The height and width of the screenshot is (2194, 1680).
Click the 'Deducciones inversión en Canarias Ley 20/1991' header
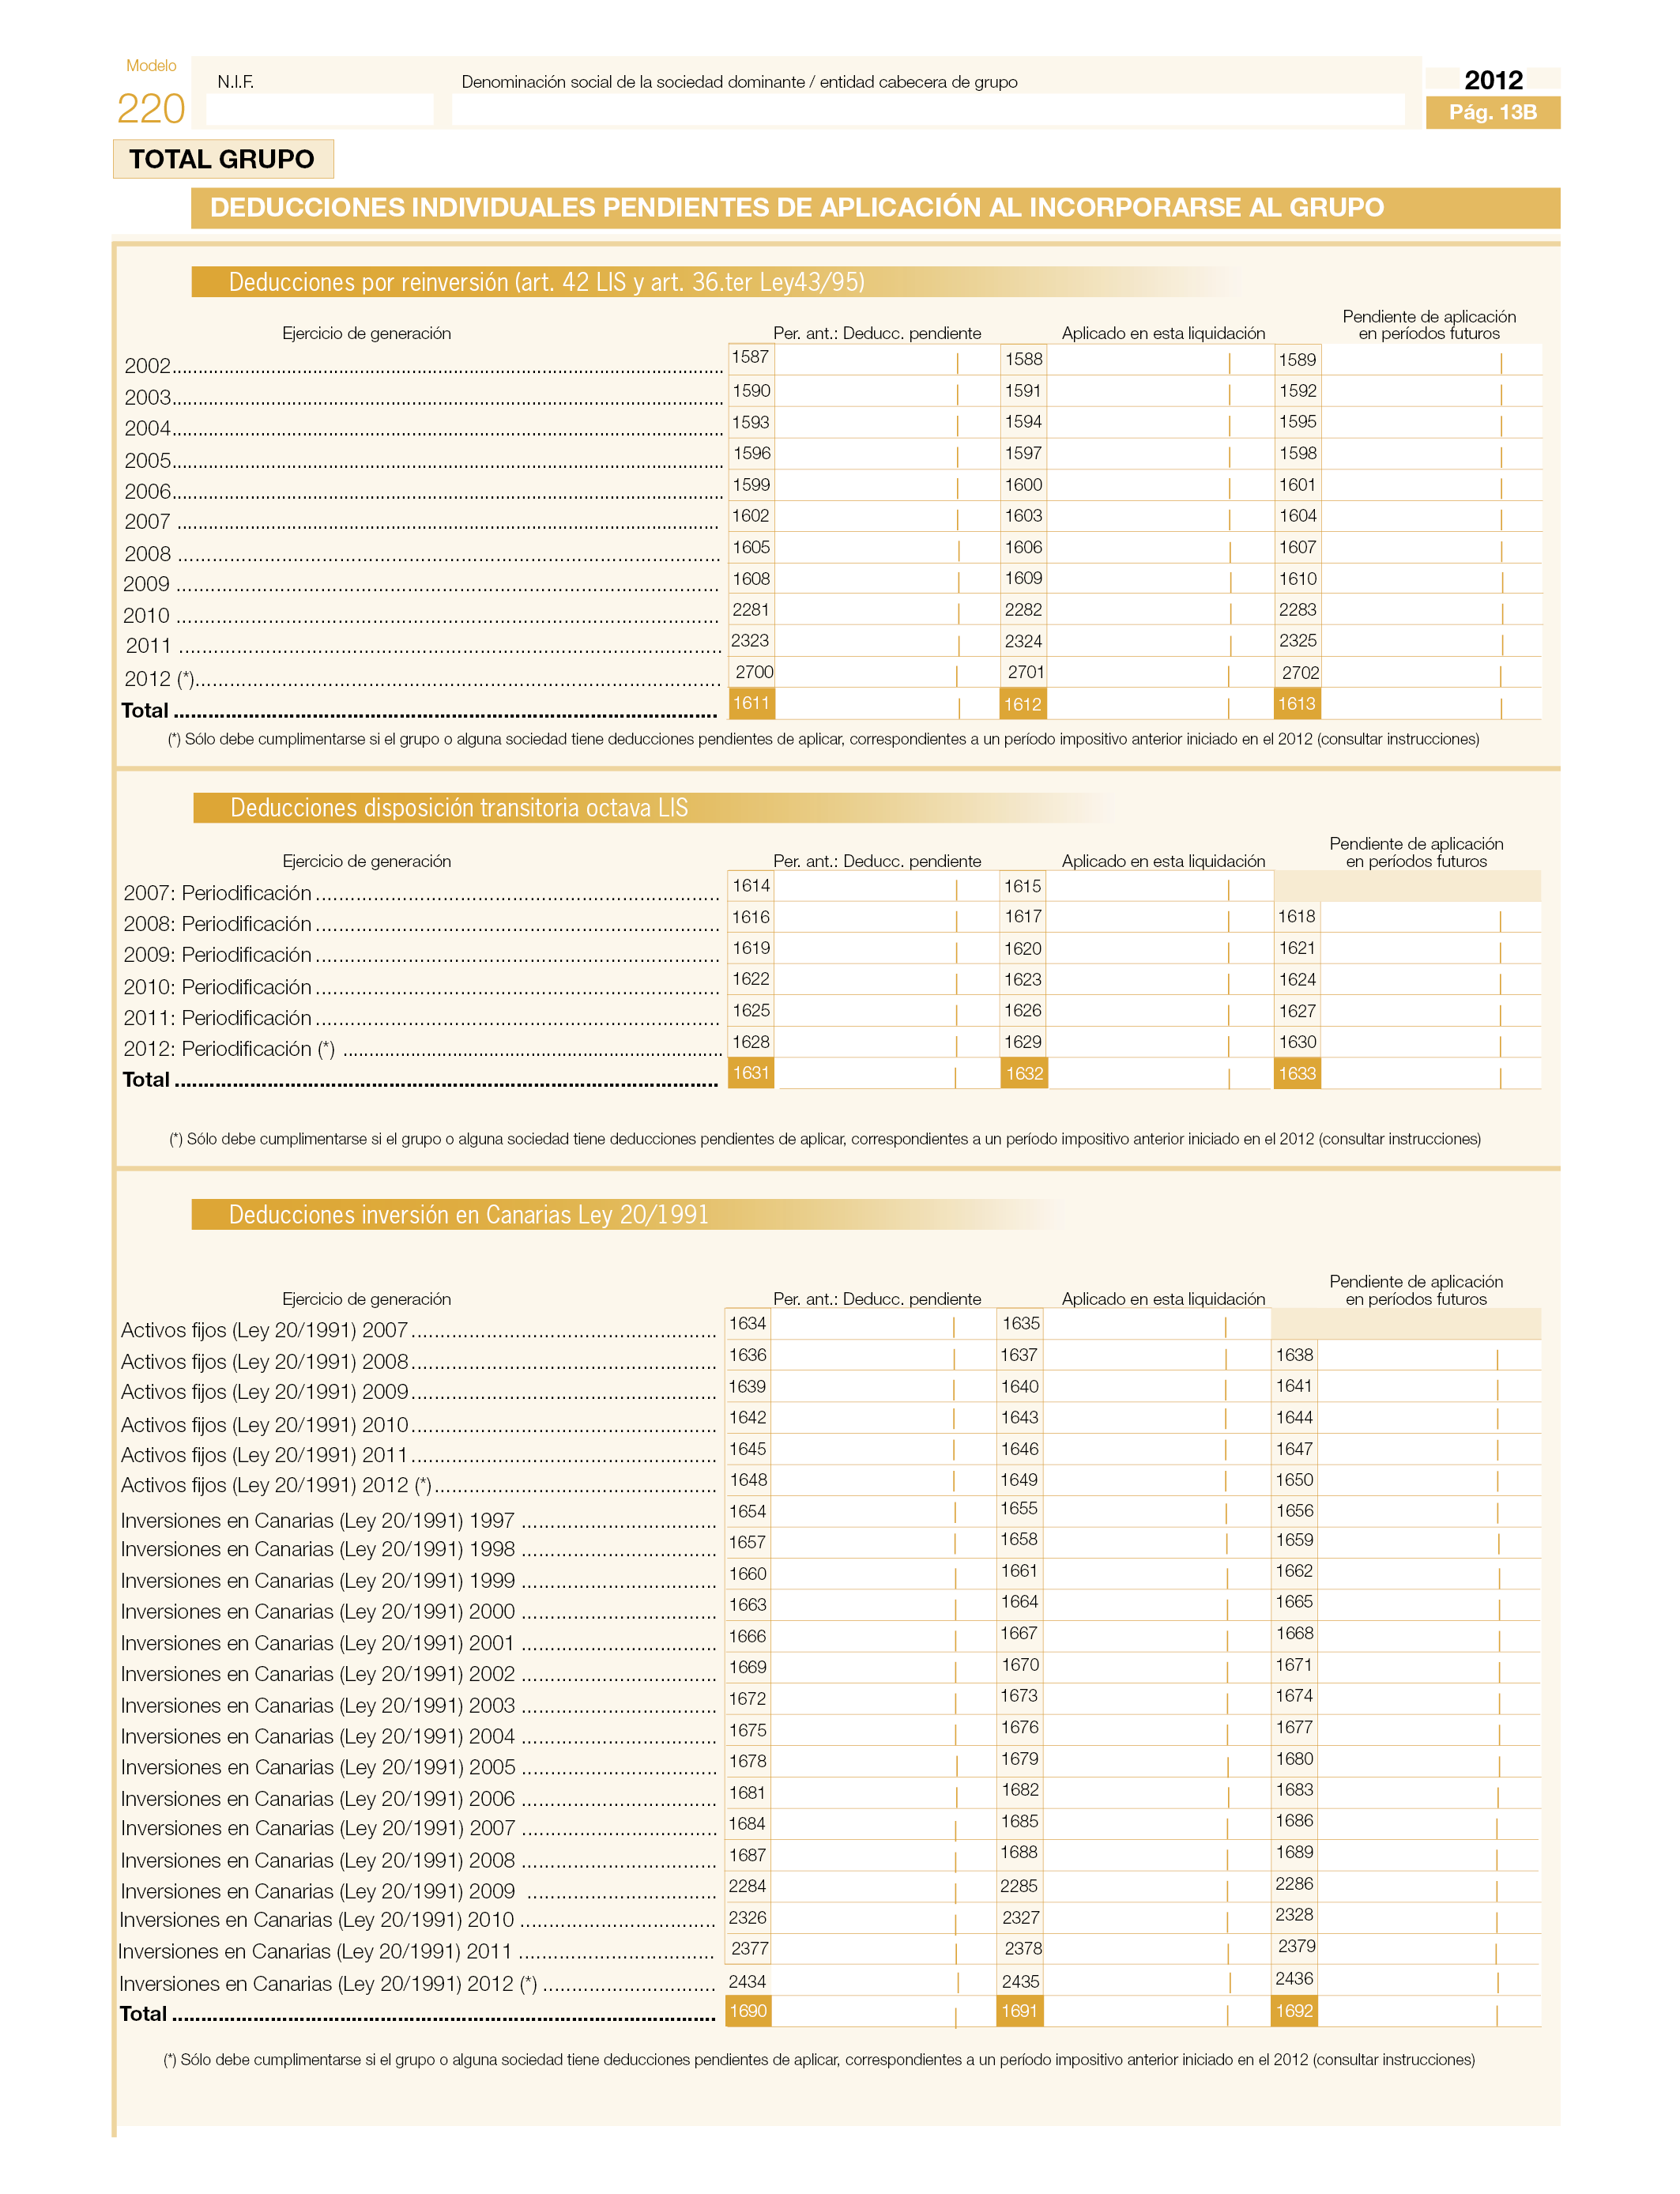[468, 1214]
